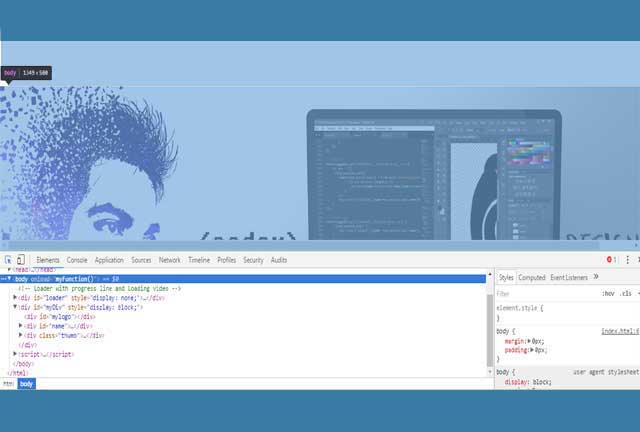Image resolution: width=640 pixels, height=432 pixels.
Task: Expand the div class thumb node
Action: coord(21,335)
